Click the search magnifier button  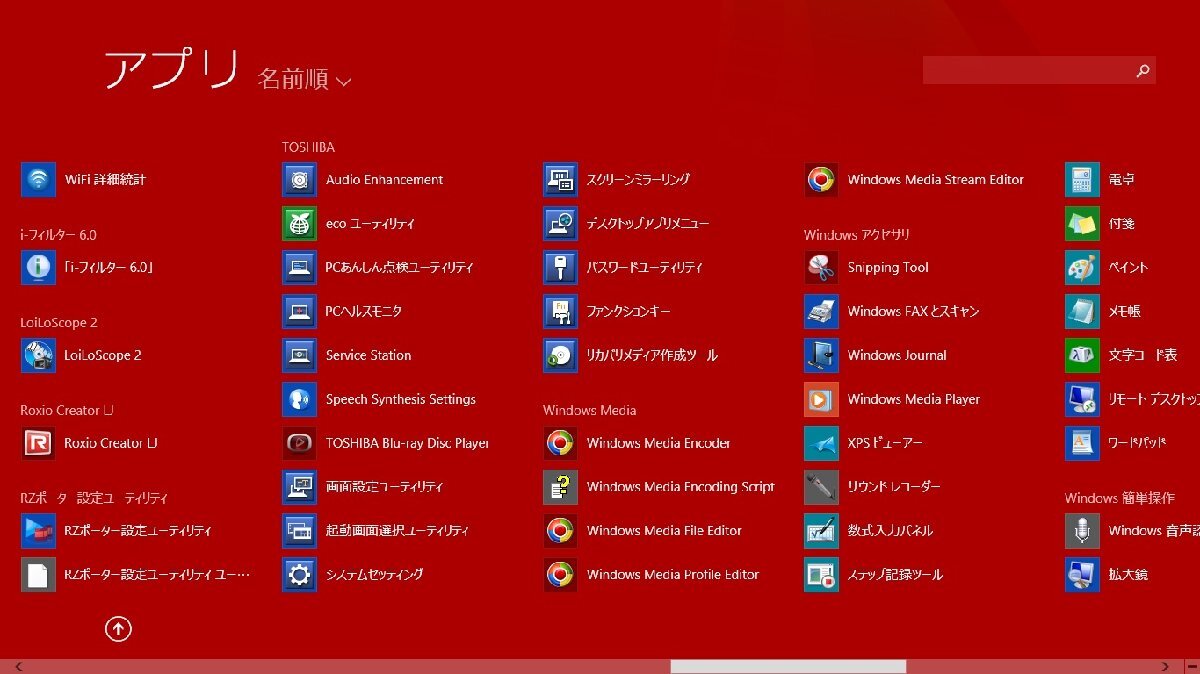tap(1143, 70)
